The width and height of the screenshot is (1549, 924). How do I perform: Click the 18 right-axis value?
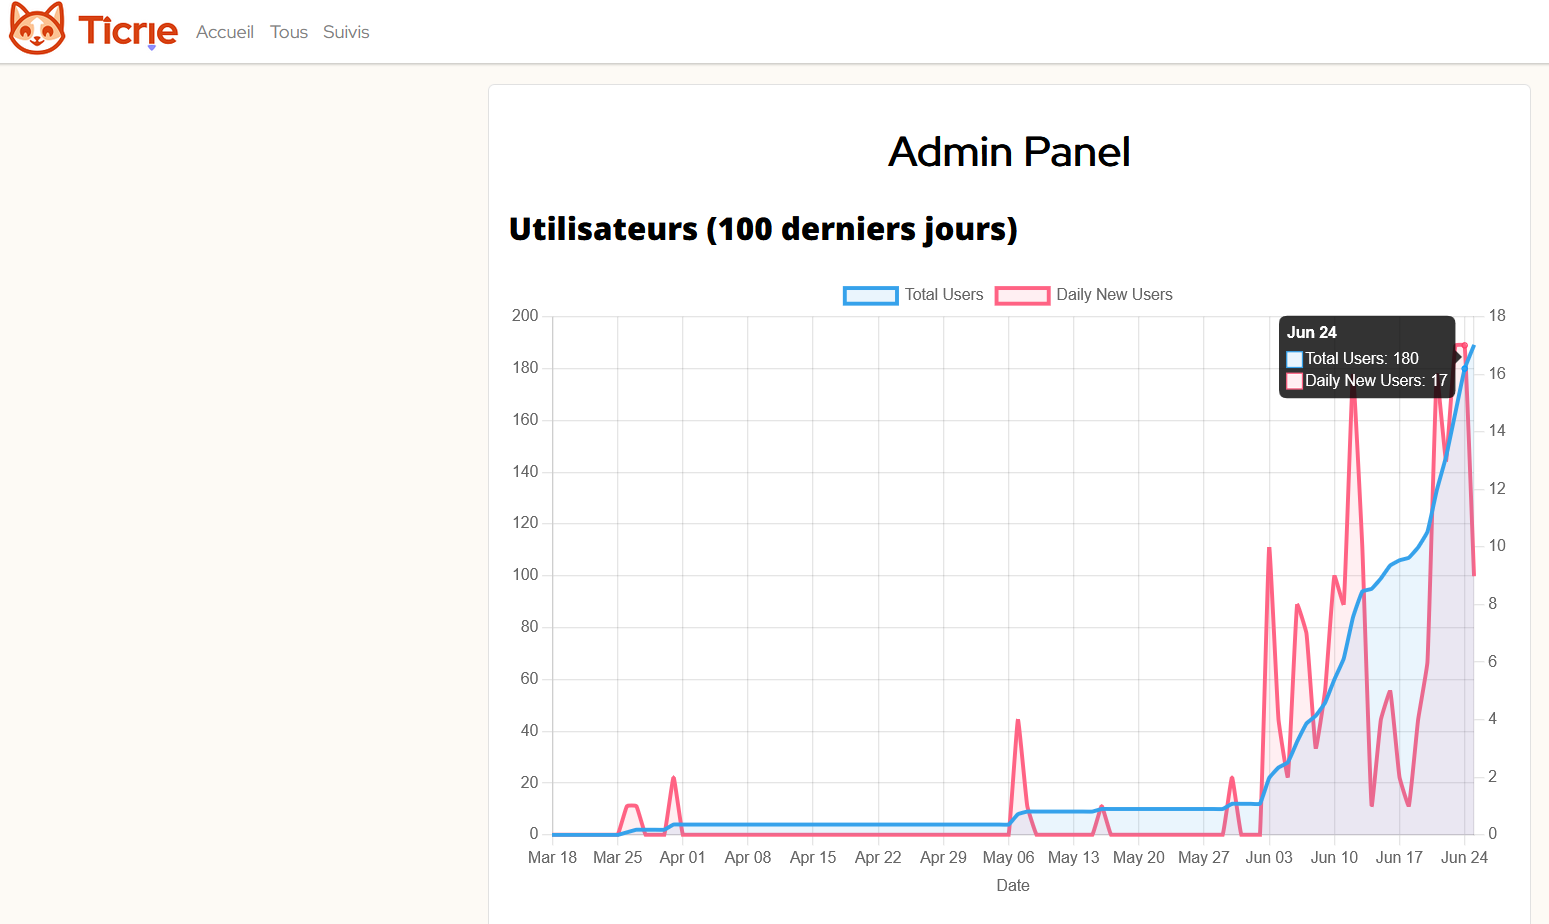[x=1497, y=316]
